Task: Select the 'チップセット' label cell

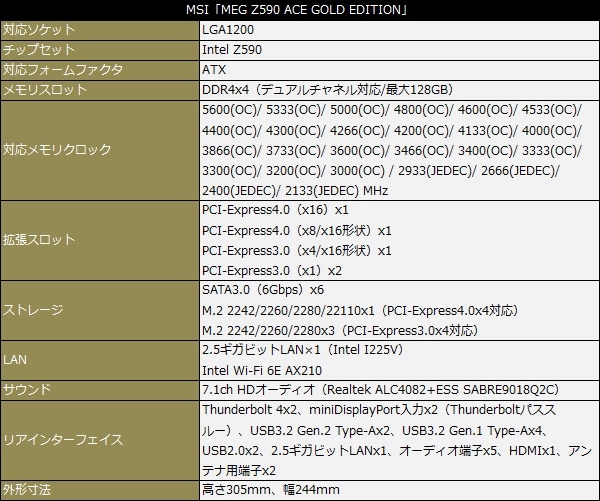Action: [99, 50]
